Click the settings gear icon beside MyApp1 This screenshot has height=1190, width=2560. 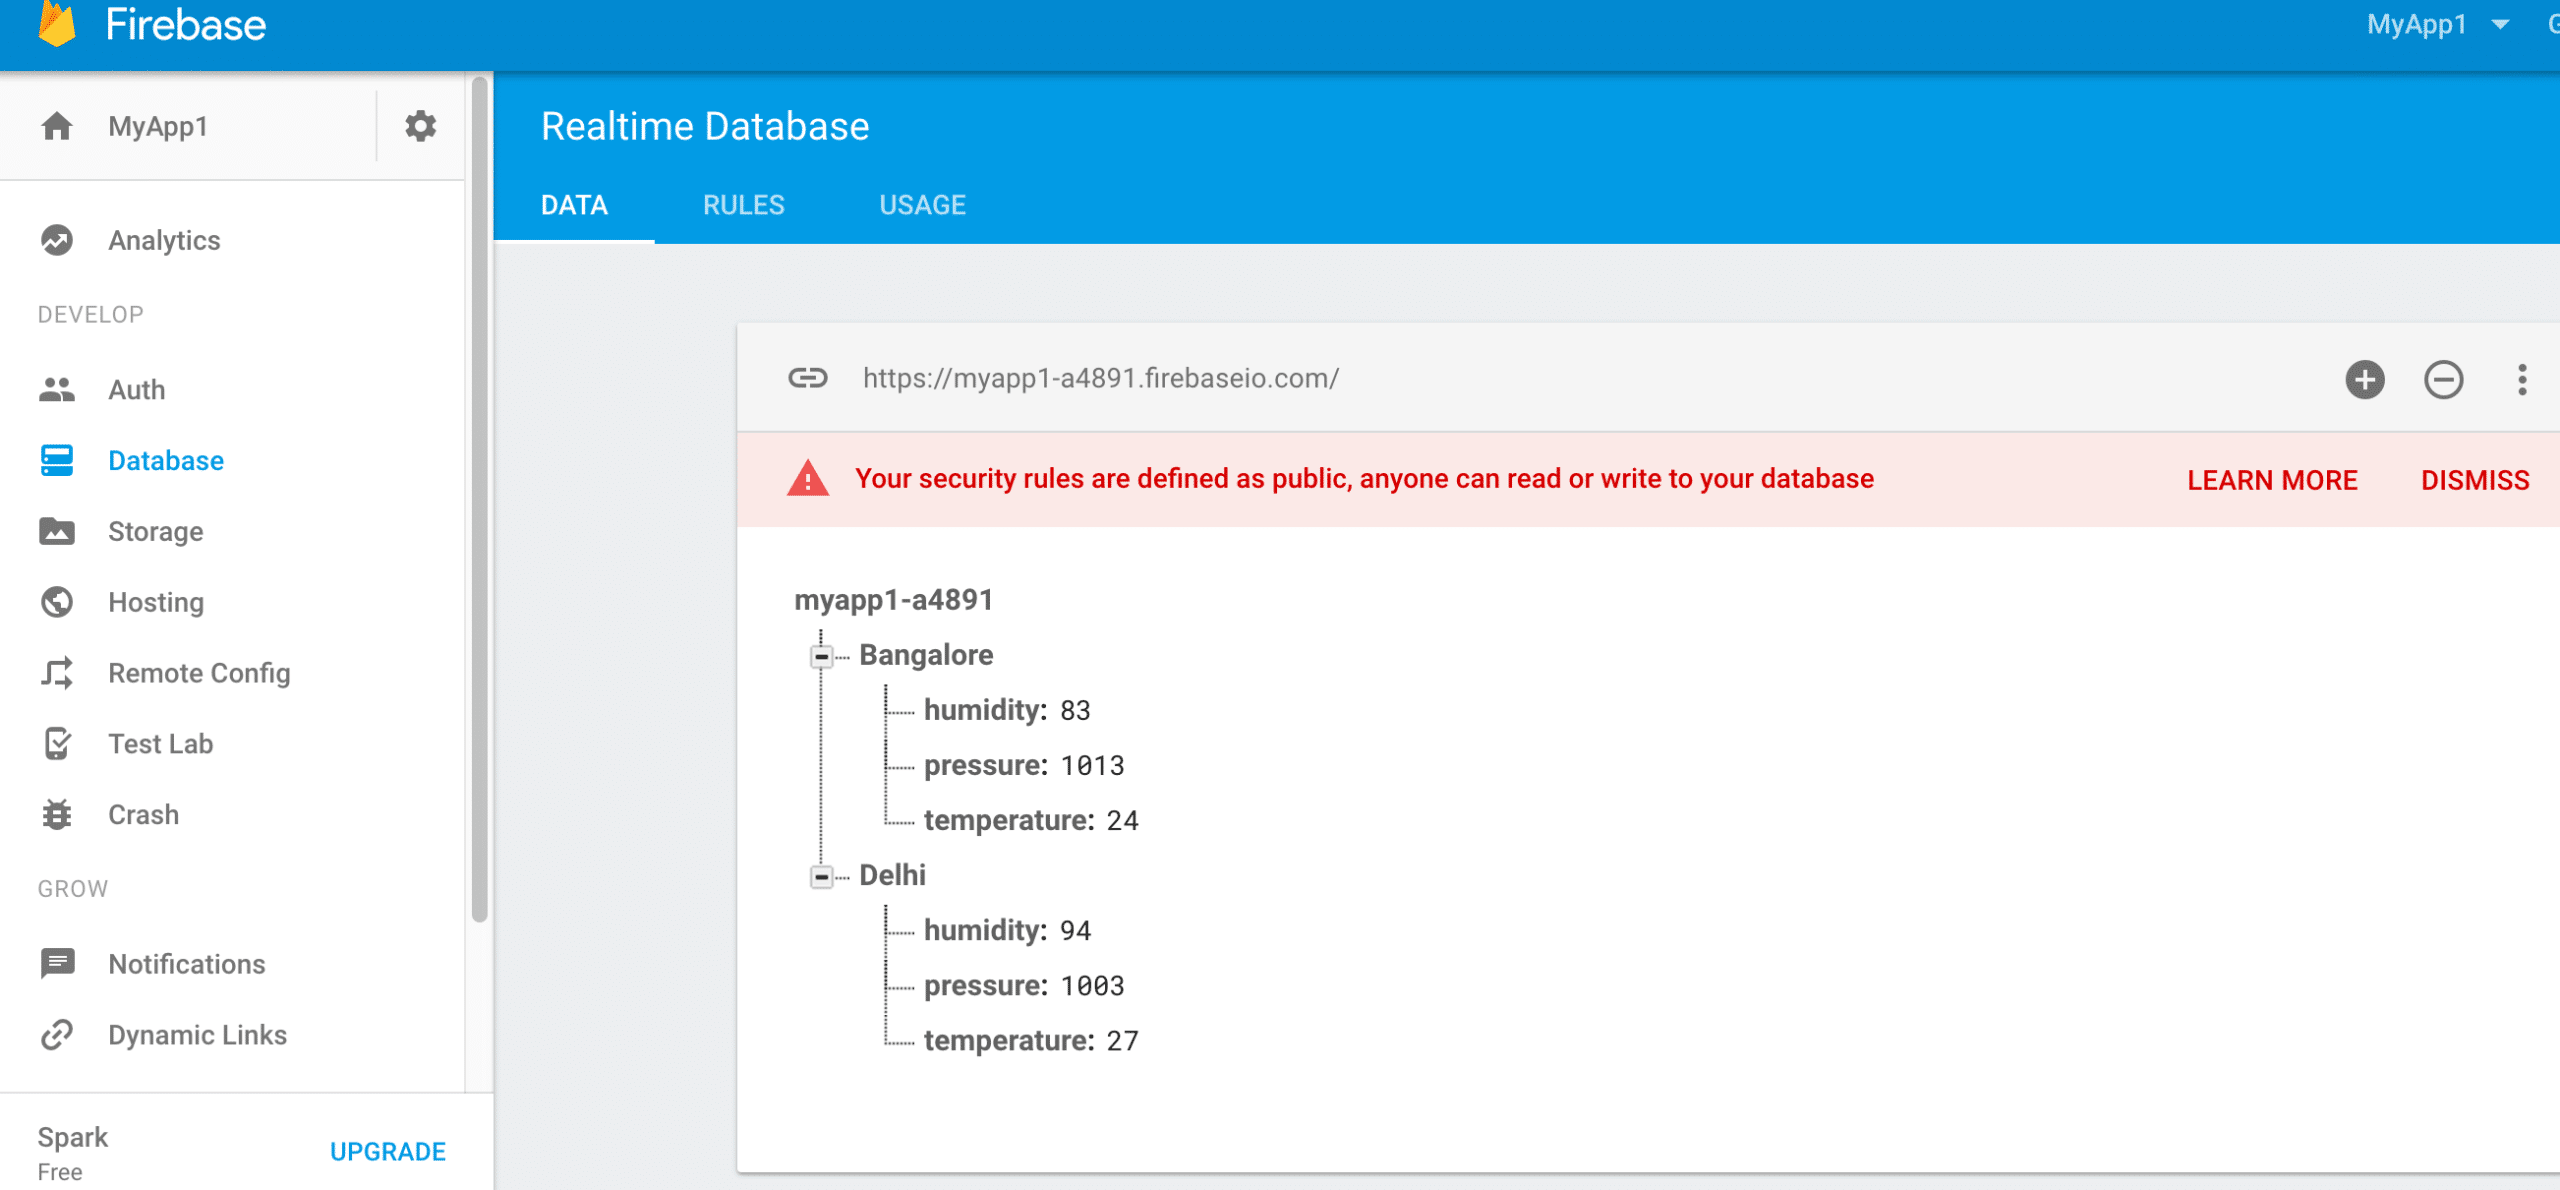(x=420, y=126)
